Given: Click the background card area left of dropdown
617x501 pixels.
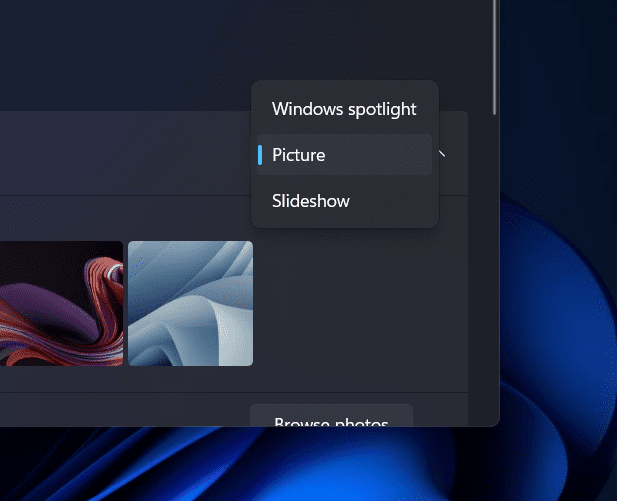Looking at the screenshot, I should tap(120, 155).
